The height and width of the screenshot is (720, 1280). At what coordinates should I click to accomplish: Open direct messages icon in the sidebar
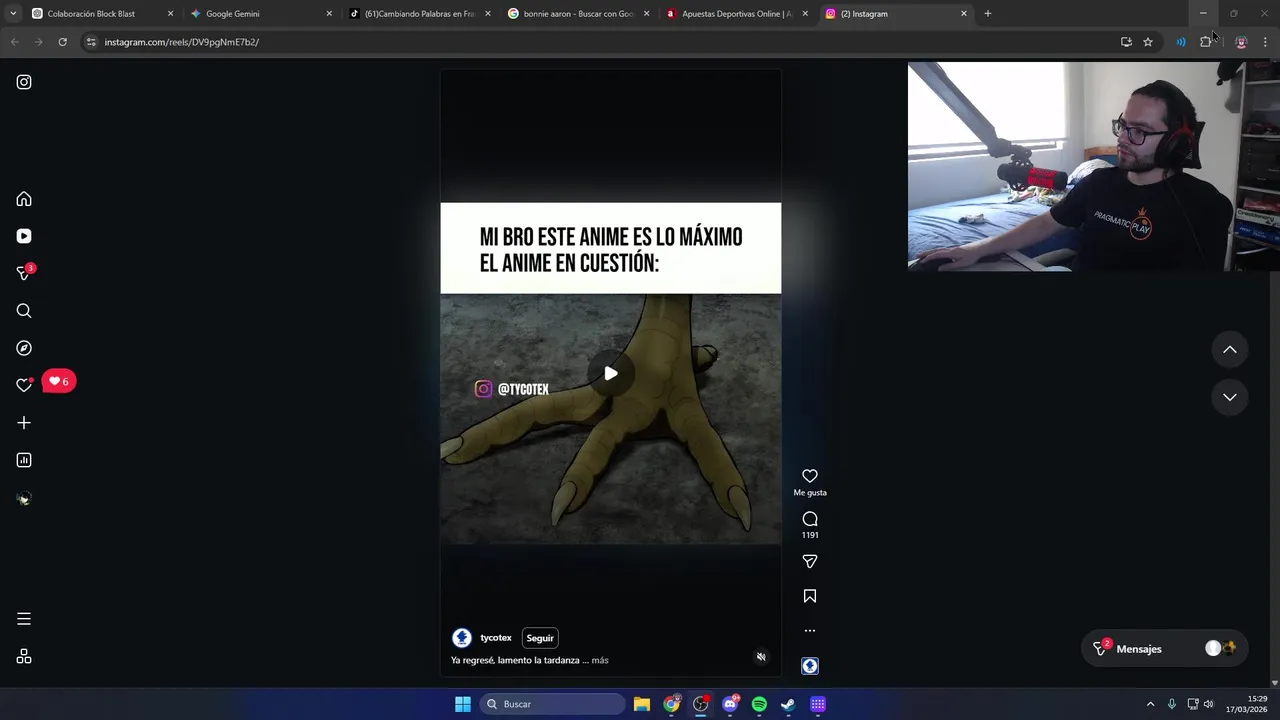pyautogui.click(x=24, y=273)
